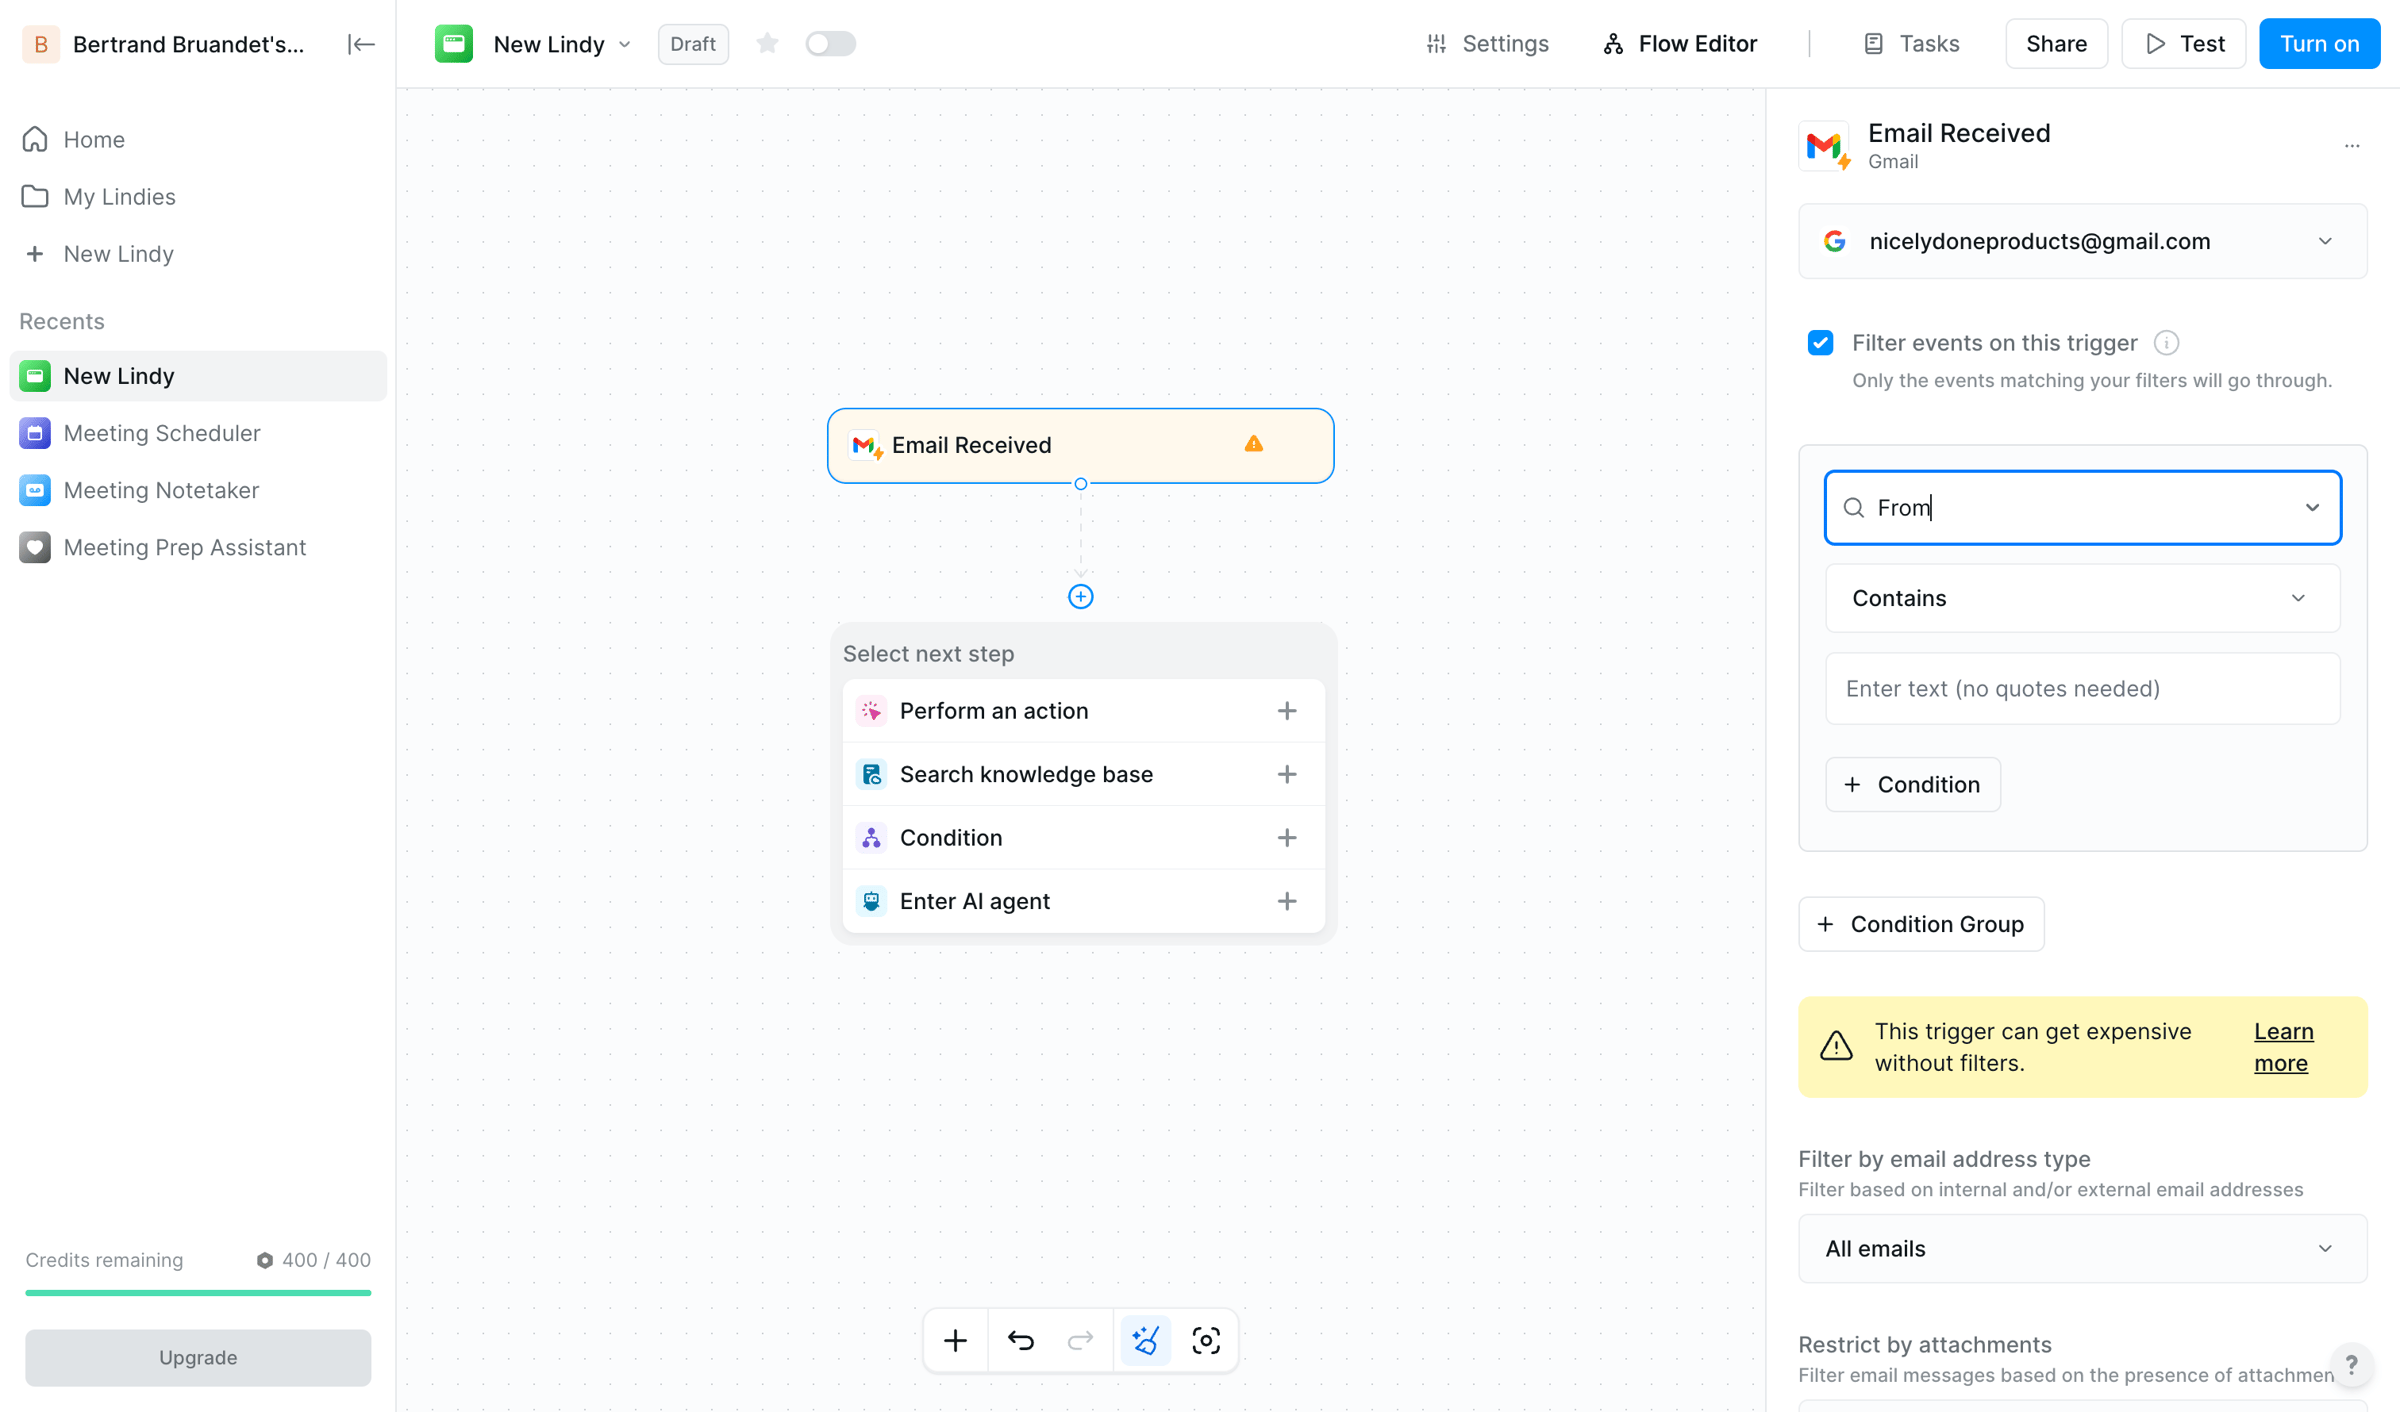2400x1412 pixels.
Task: Click plus icon in the Condition step row
Action: 1287,838
